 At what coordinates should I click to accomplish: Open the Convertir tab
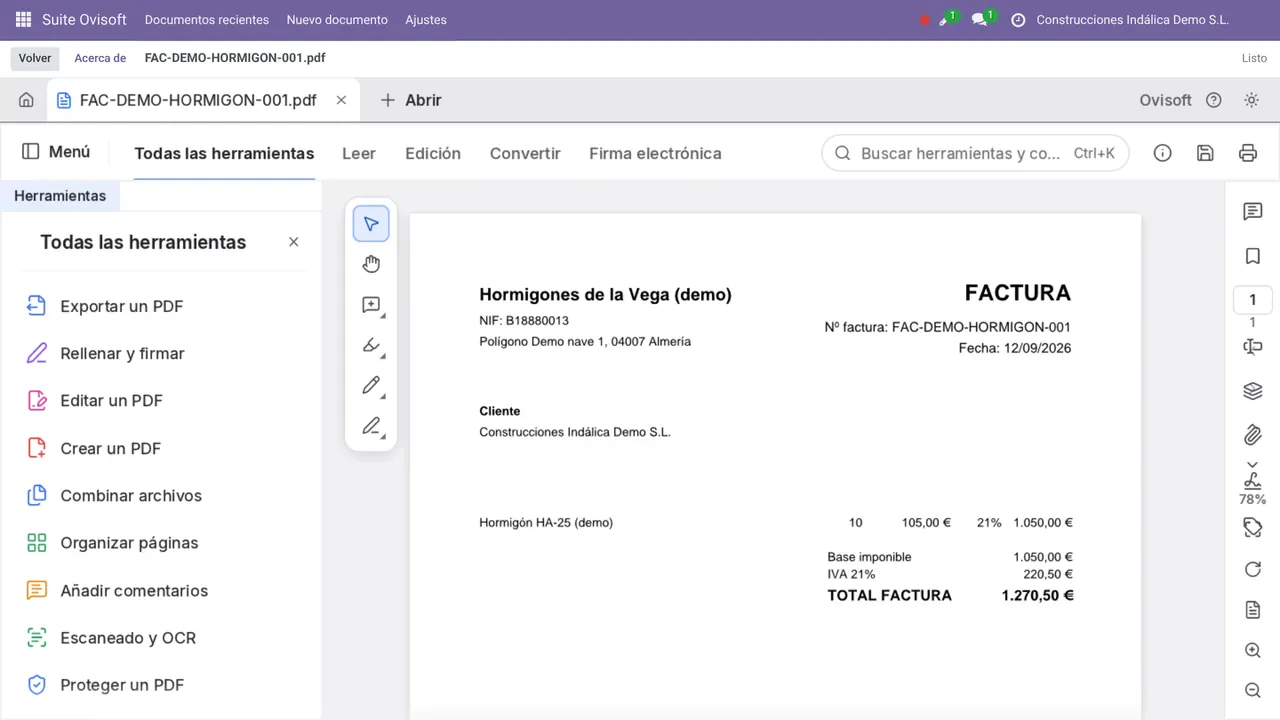(525, 153)
